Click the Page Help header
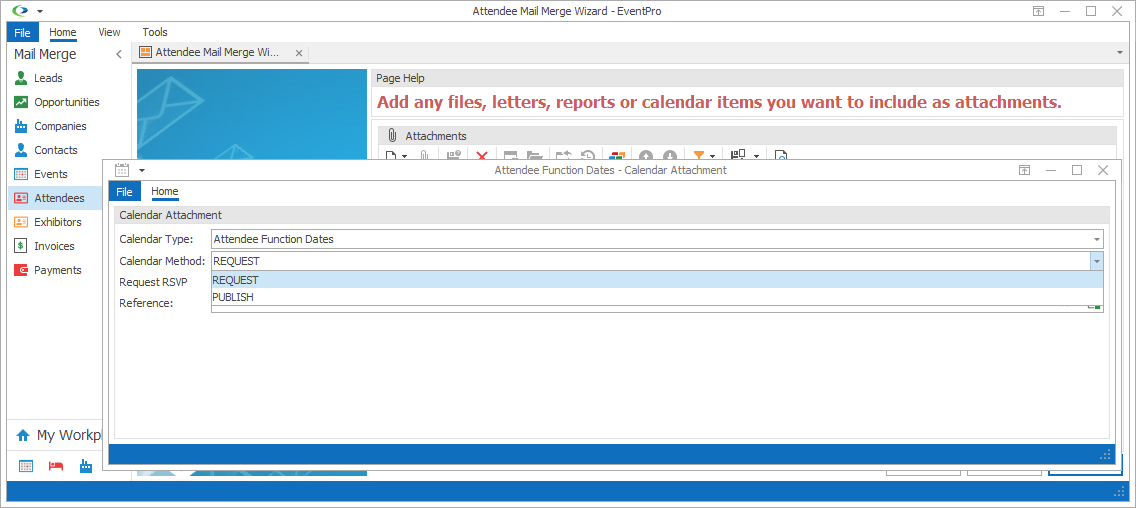The width and height of the screenshot is (1136, 508). (x=401, y=78)
